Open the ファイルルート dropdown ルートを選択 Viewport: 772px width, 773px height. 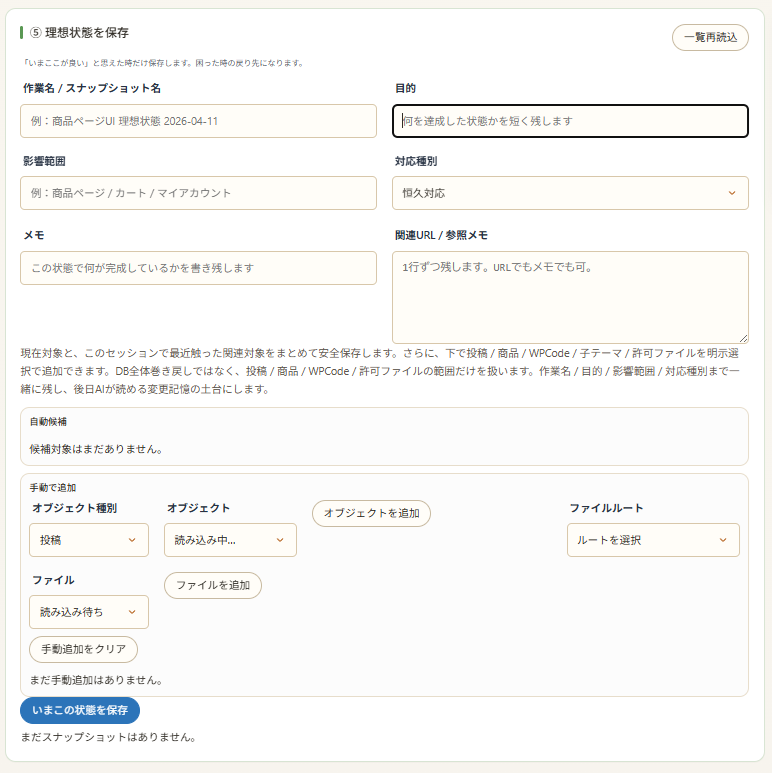click(653, 540)
